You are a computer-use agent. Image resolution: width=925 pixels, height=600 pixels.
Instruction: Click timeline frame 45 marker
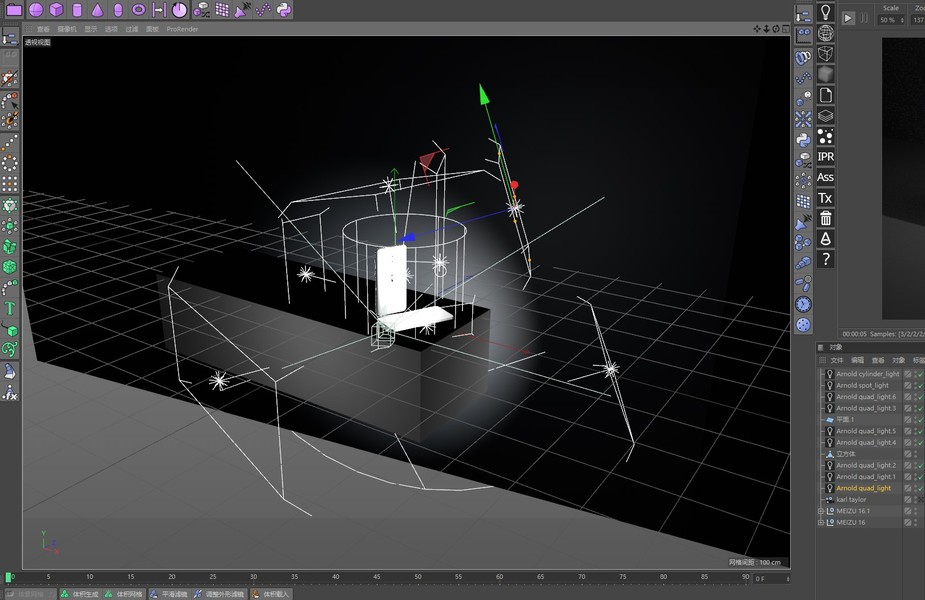pos(376,576)
